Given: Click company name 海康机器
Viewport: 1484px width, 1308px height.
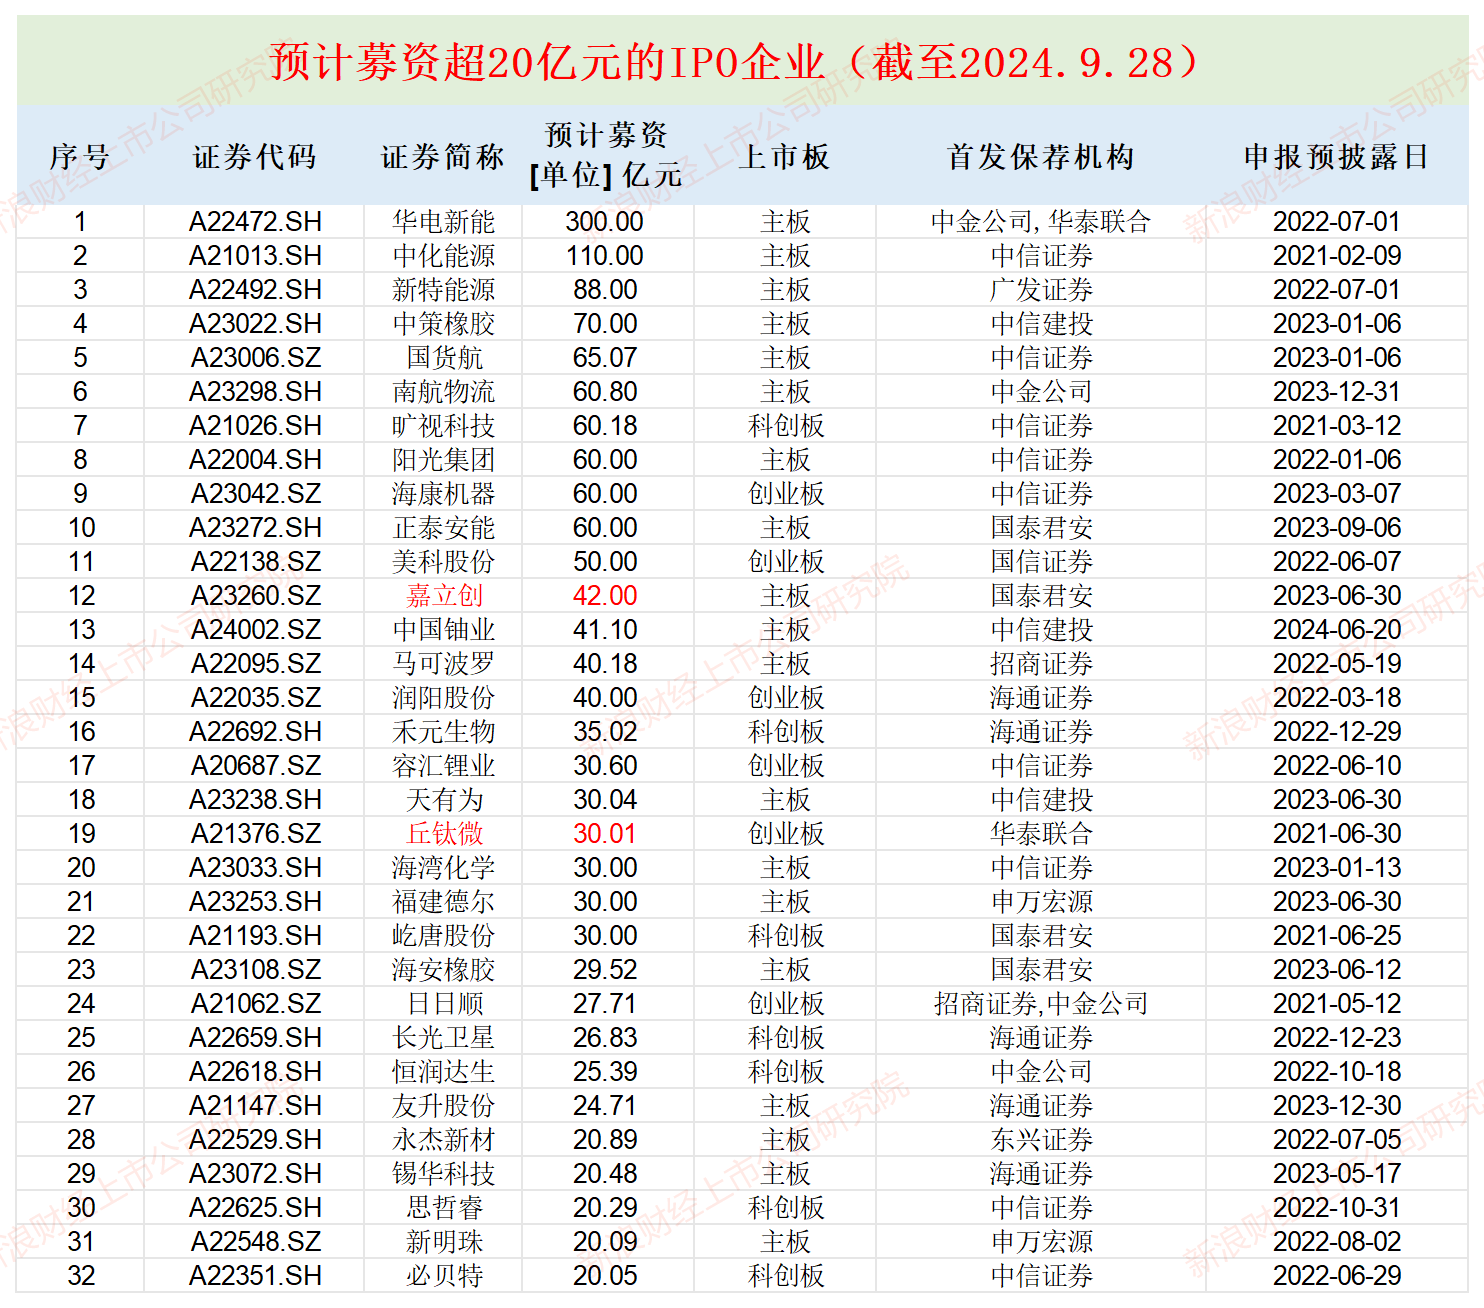Looking at the screenshot, I should [443, 494].
